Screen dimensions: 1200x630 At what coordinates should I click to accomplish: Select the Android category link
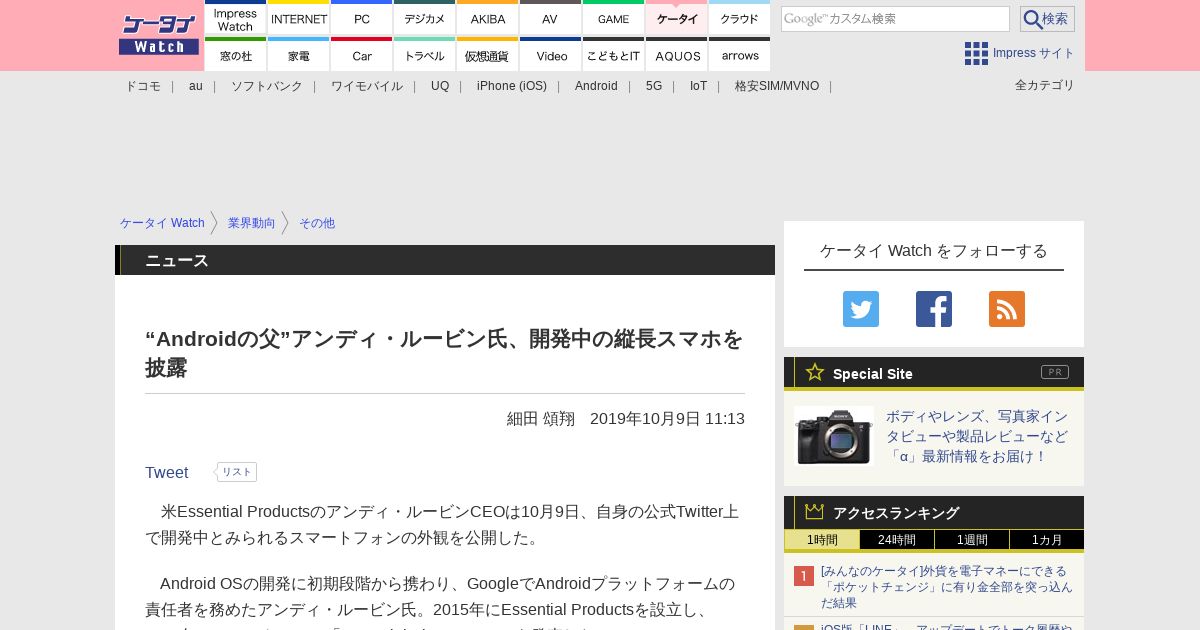[596, 86]
